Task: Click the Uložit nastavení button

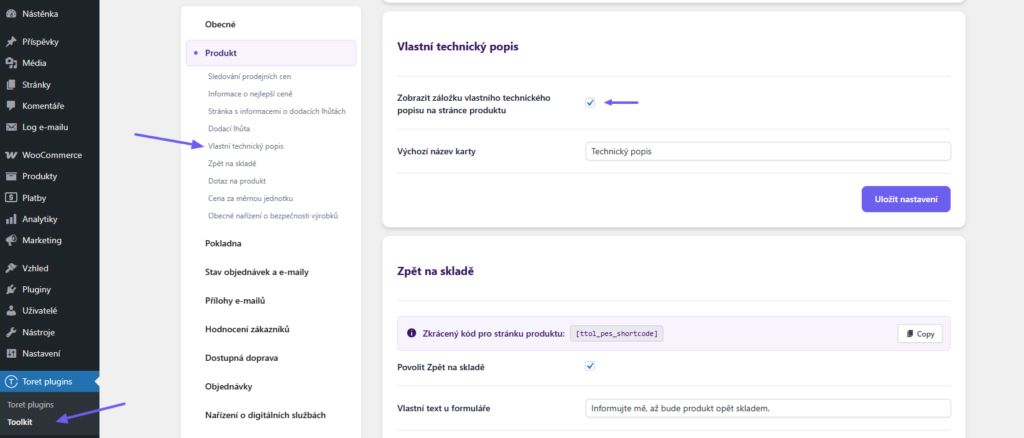Action: point(906,199)
